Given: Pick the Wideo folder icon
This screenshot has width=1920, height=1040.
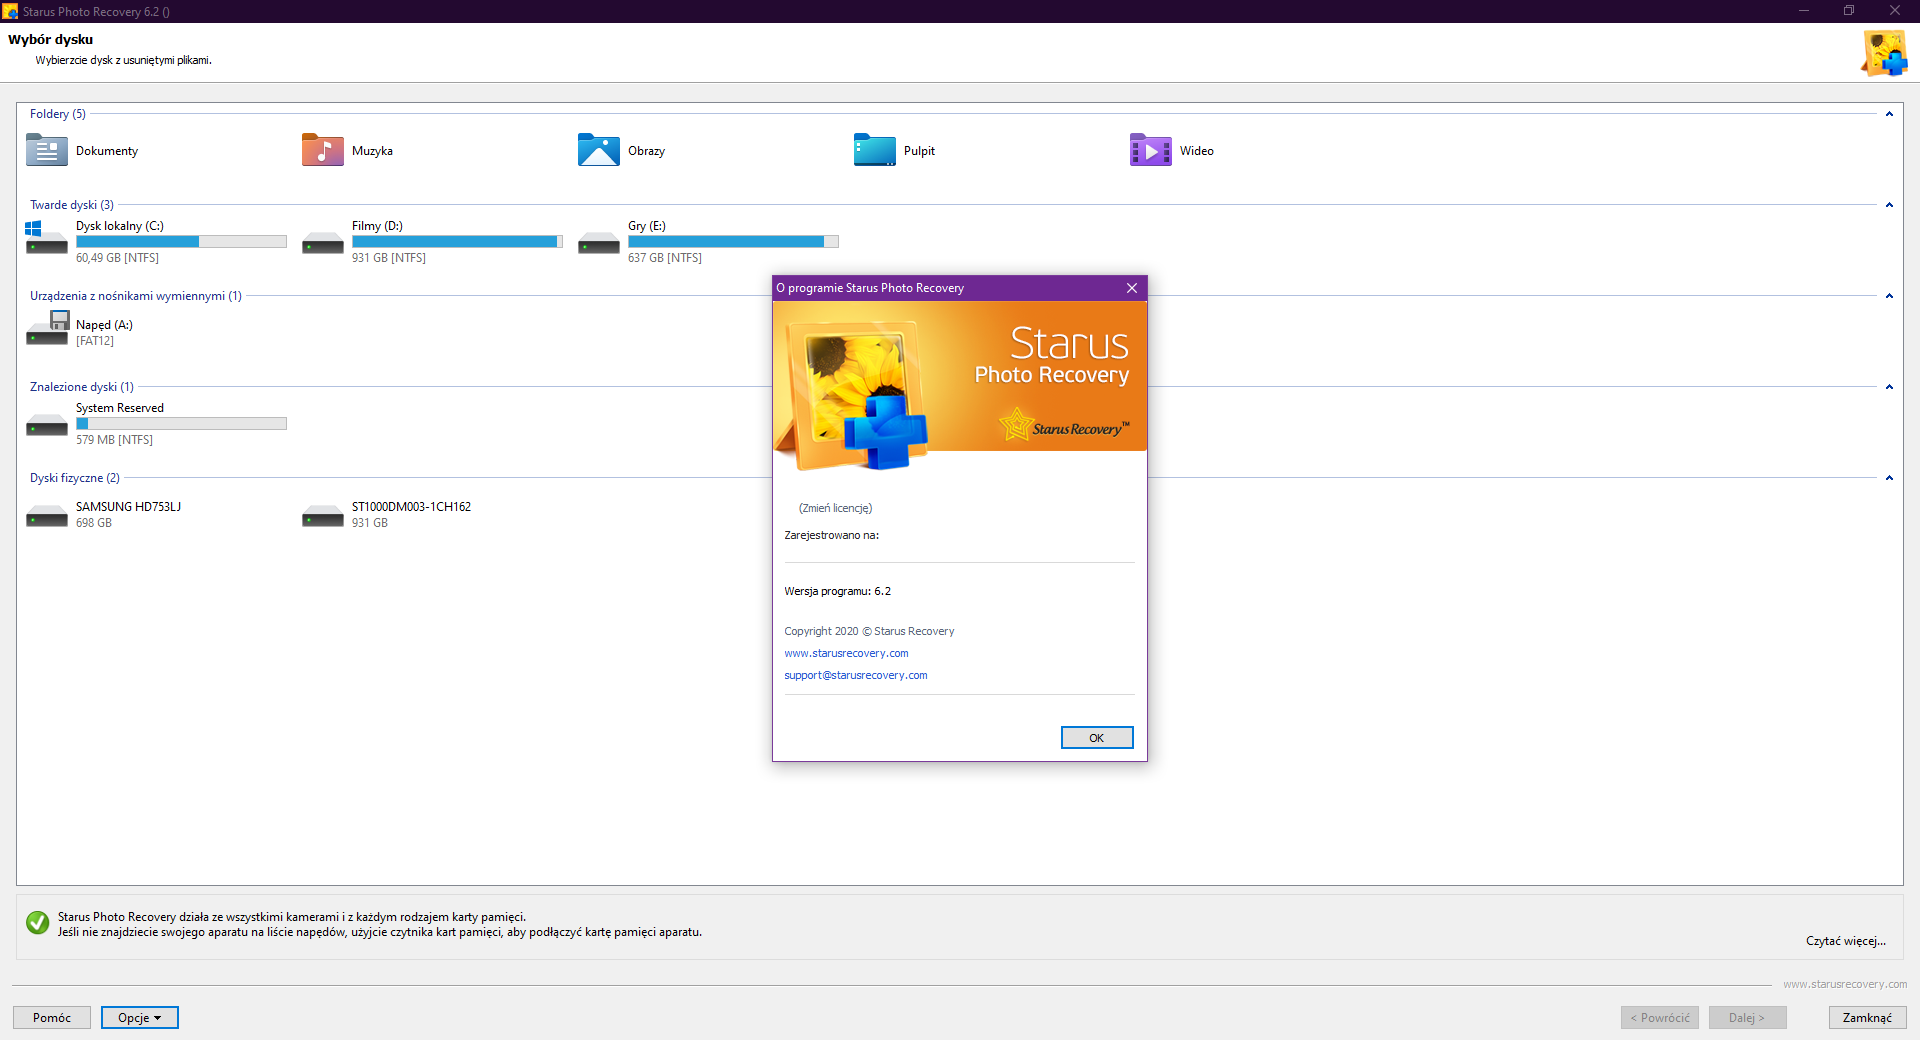Looking at the screenshot, I should coord(1151,150).
